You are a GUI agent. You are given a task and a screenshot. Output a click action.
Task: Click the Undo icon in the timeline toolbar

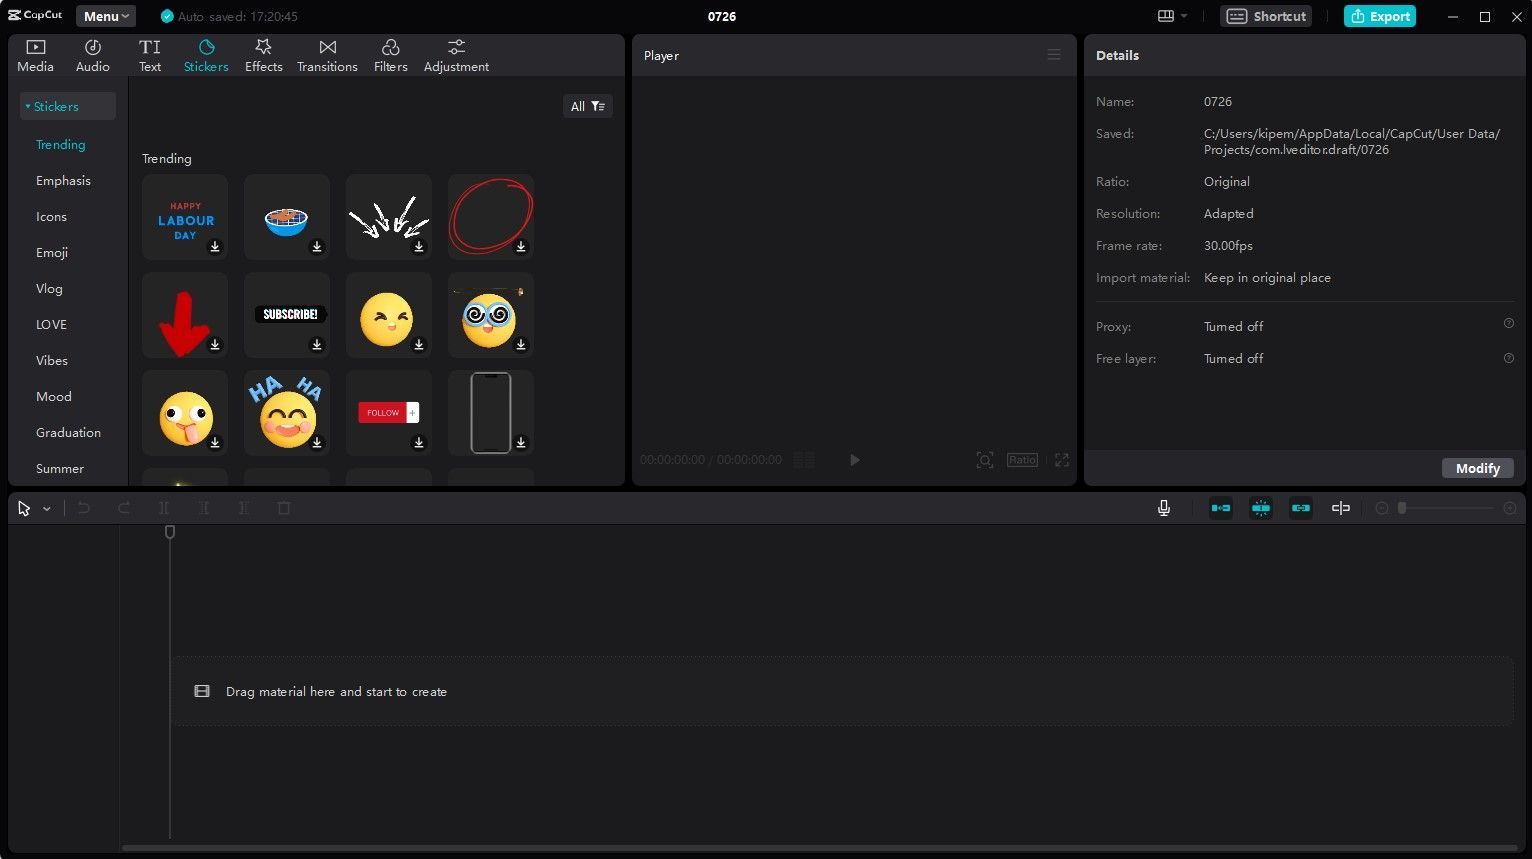tap(84, 508)
